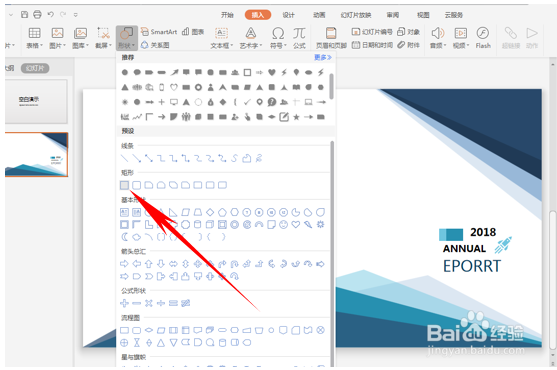Click the 页眉和页脚 (Header and Footer) icon
557x370 pixels.
(x=331, y=38)
